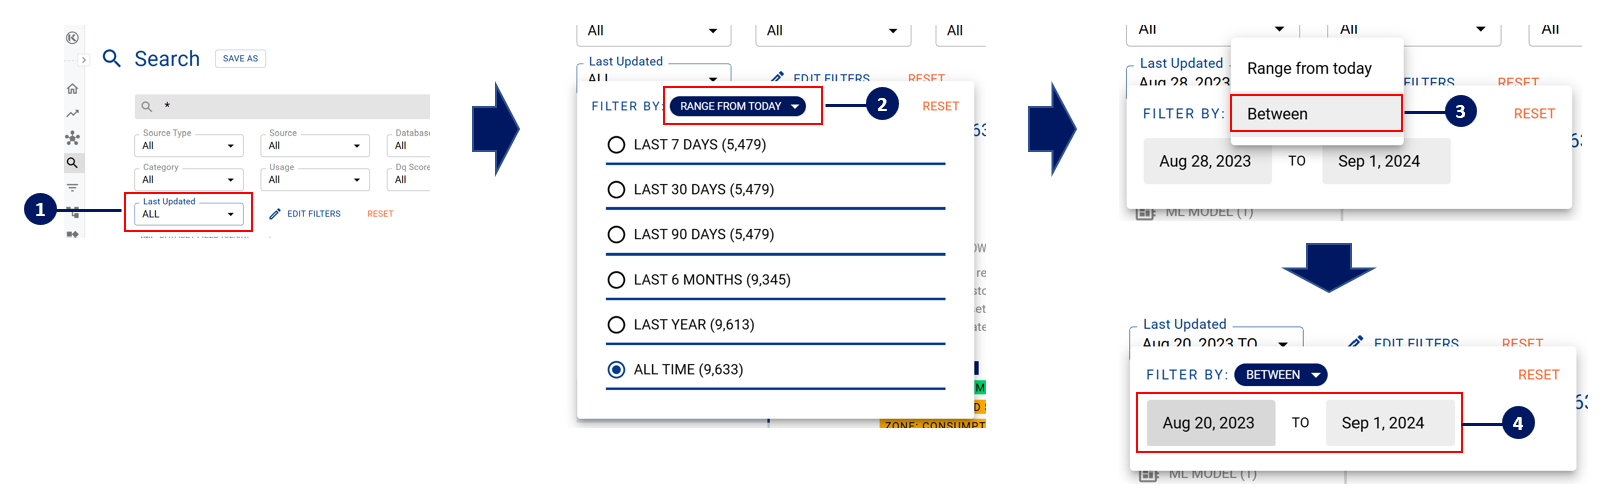This screenshot has height=496, width=1612.
Task: Click the Aug 20, 2023 start date field
Action: click(x=1210, y=423)
